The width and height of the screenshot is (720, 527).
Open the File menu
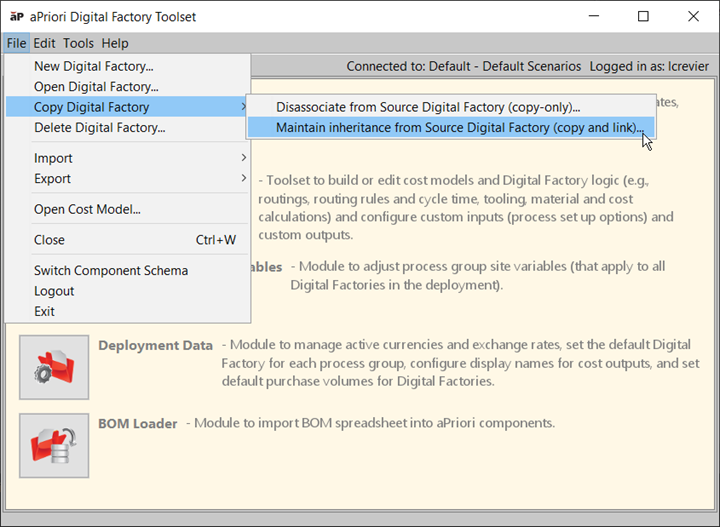(x=16, y=43)
